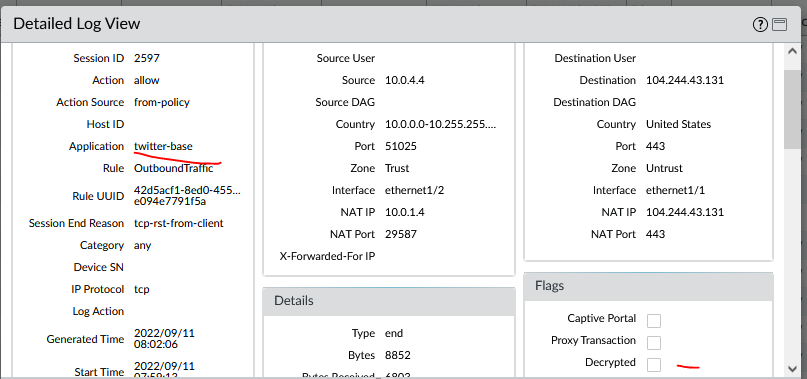This screenshot has height=379, width=807.
Task: Toggle the Decrypted flag checkbox
Action: [x=654, y=365]
